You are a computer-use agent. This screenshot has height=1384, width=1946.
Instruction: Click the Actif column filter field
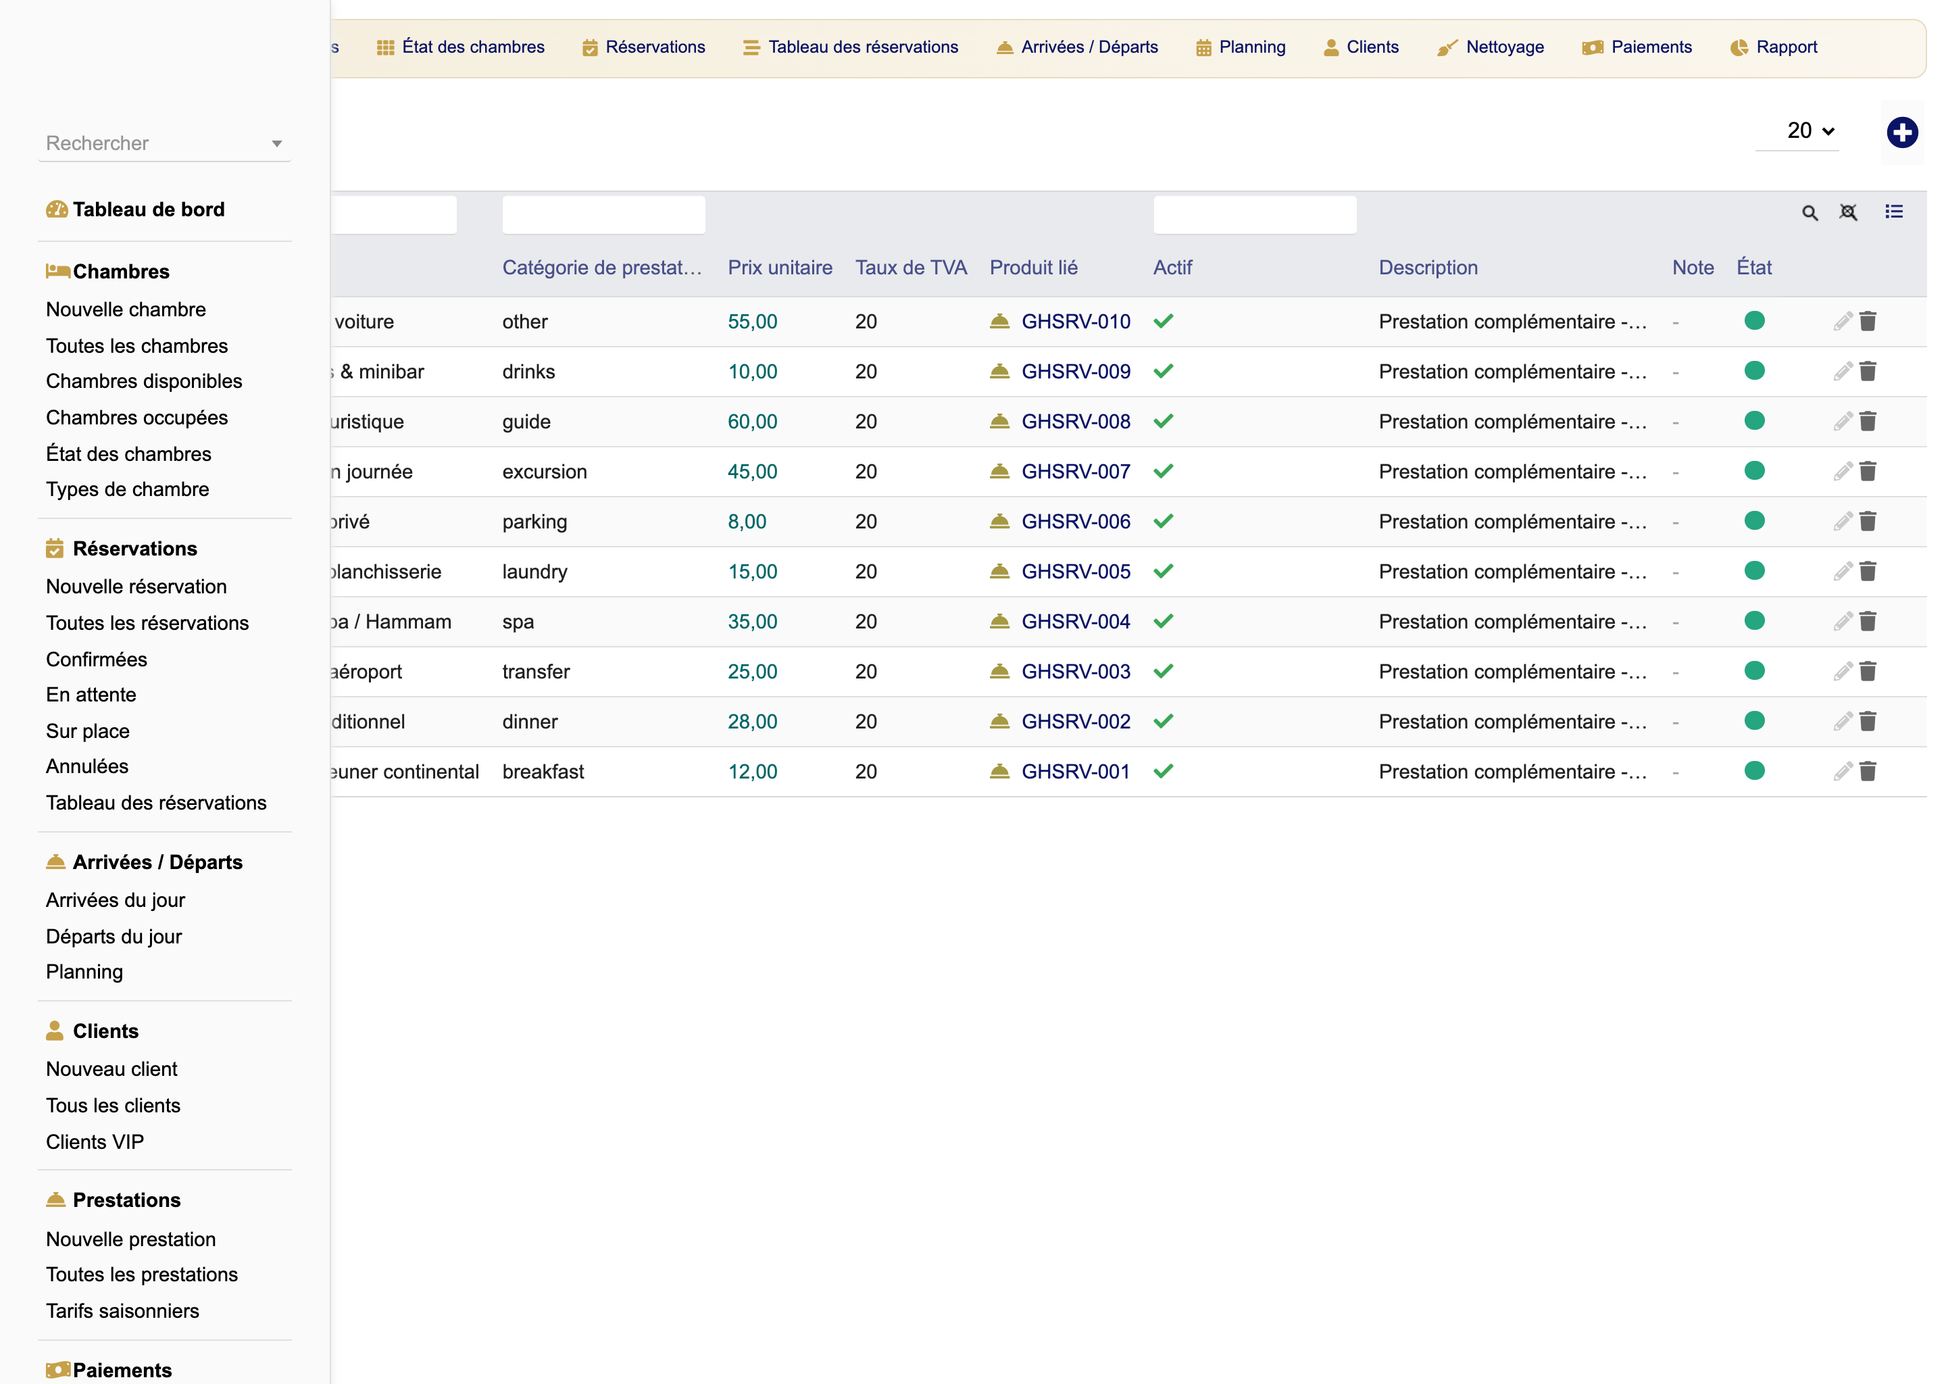point(1254,215)
